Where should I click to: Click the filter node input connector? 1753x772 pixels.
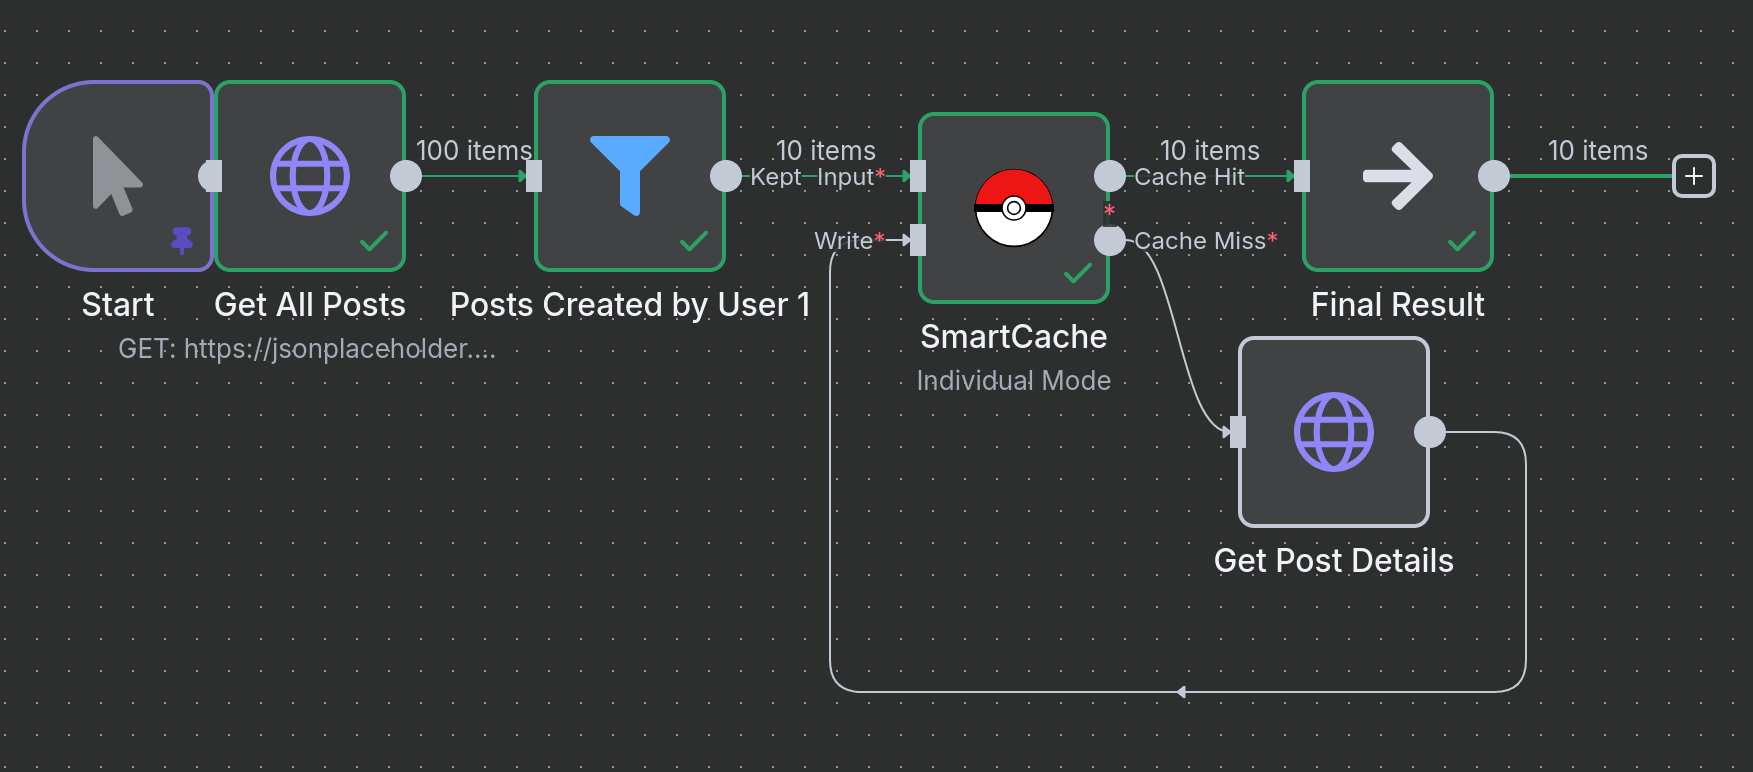coord(534,176)
